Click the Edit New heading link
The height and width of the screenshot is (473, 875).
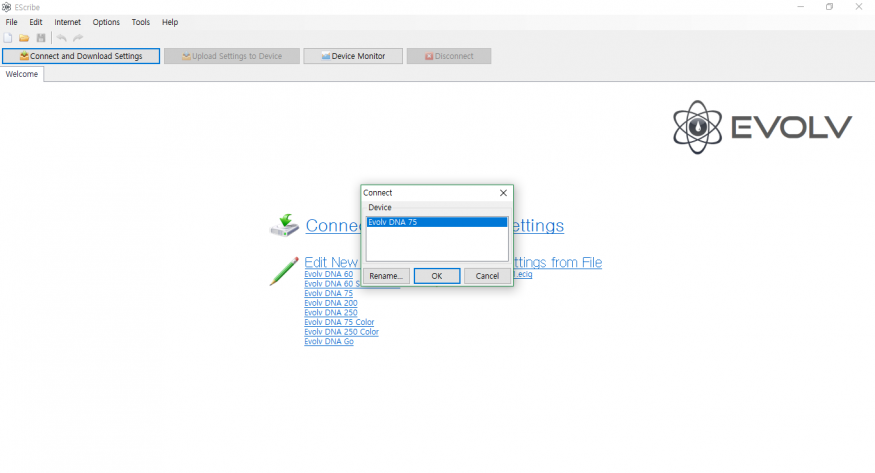click(331, 262)
